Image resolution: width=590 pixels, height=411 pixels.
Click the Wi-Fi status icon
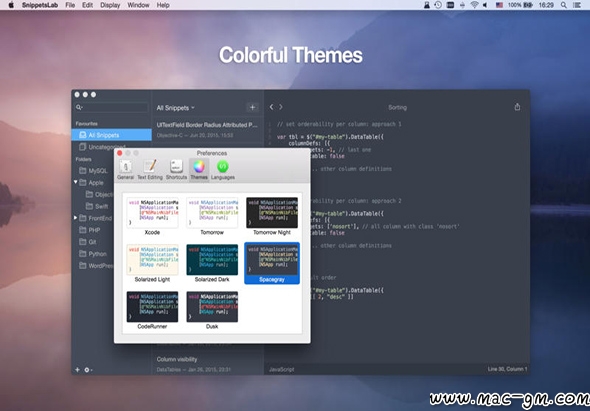pos(474,5)
